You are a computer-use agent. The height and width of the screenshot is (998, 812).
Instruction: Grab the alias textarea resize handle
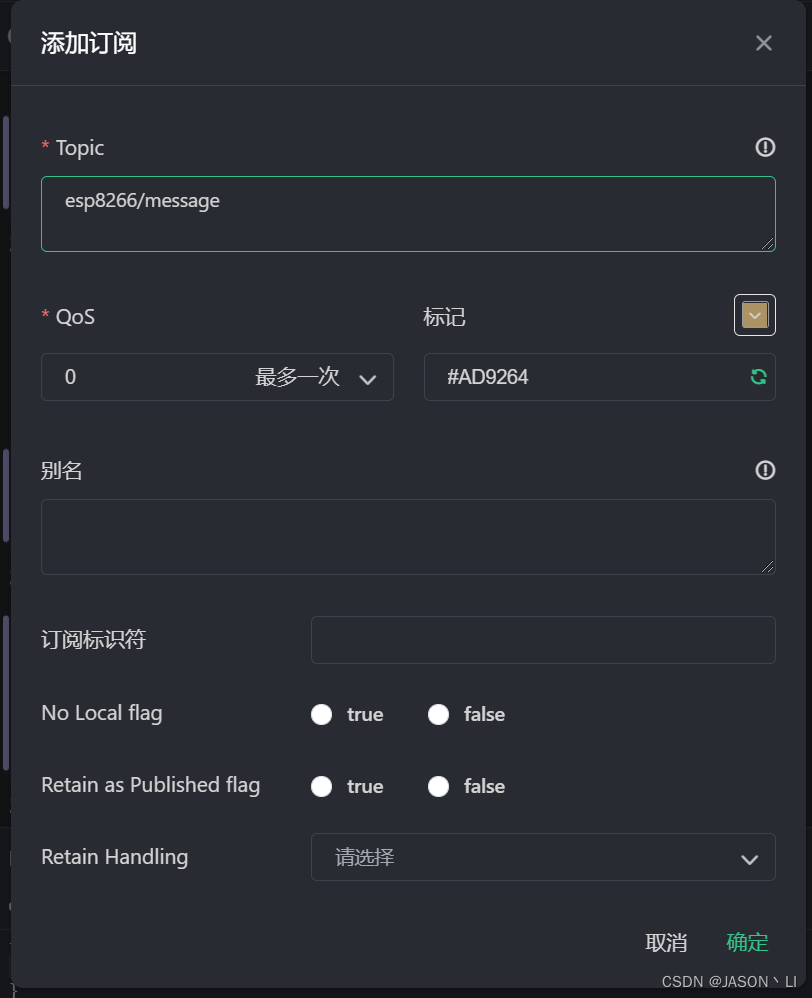767,566
